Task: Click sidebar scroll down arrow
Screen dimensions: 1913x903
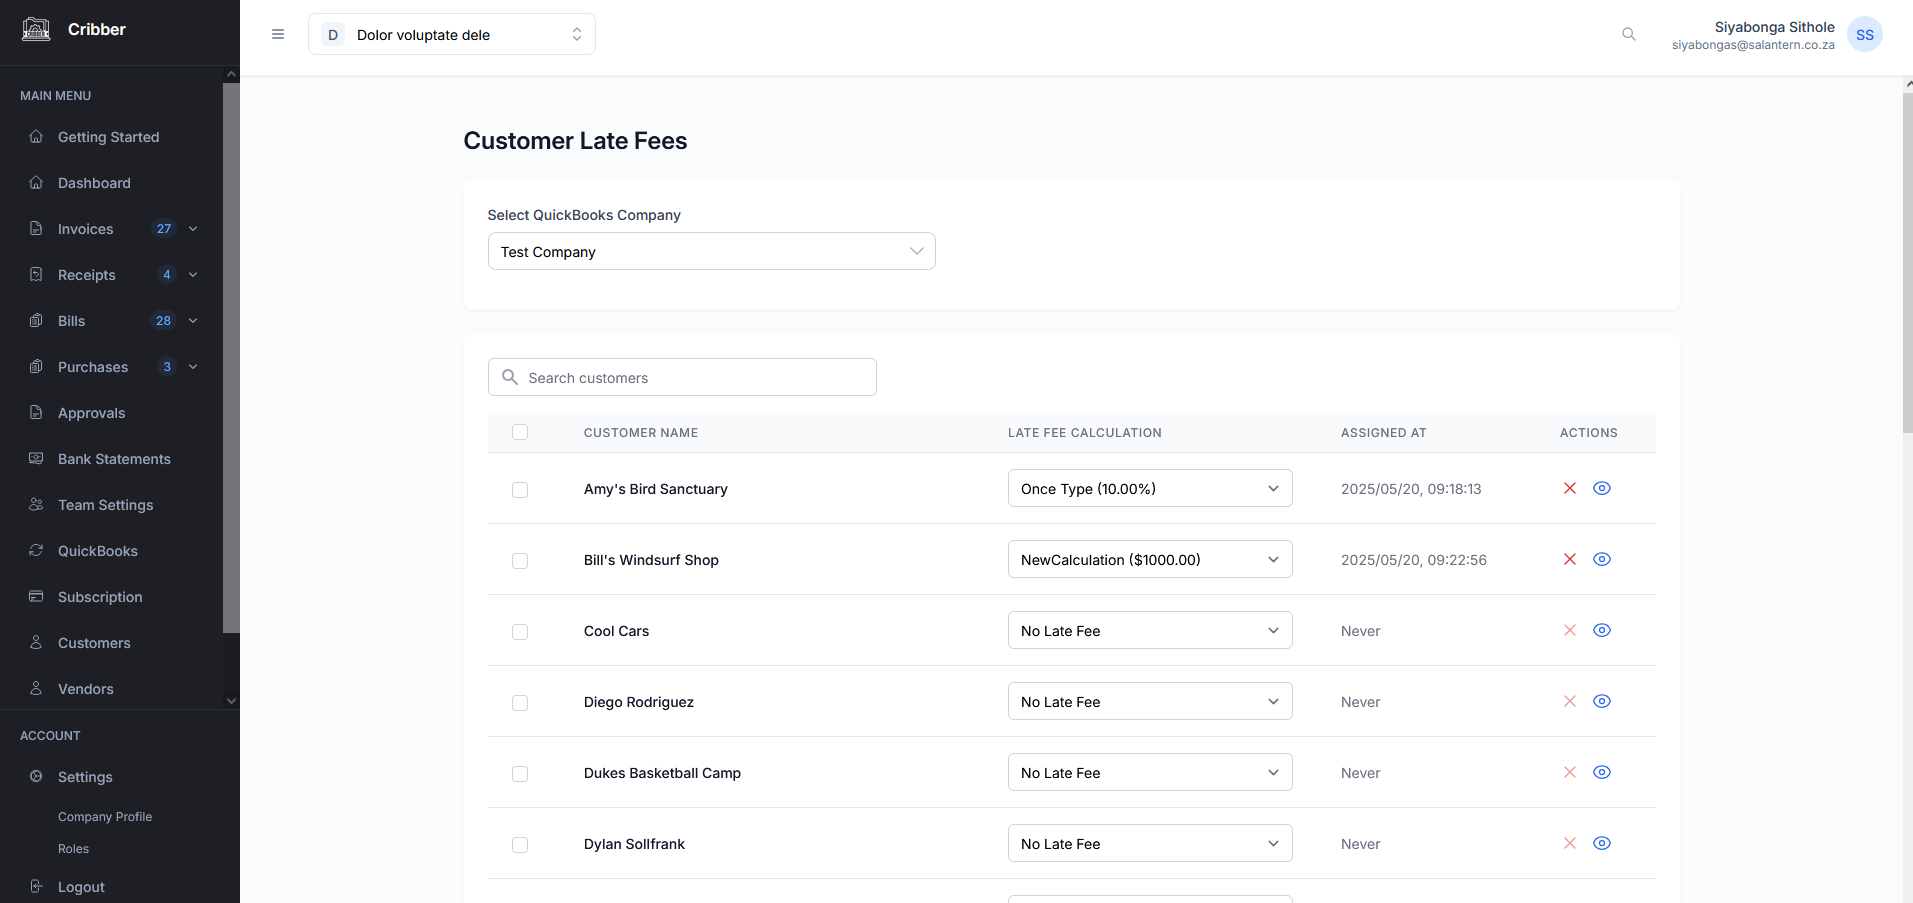Action: 231,701
